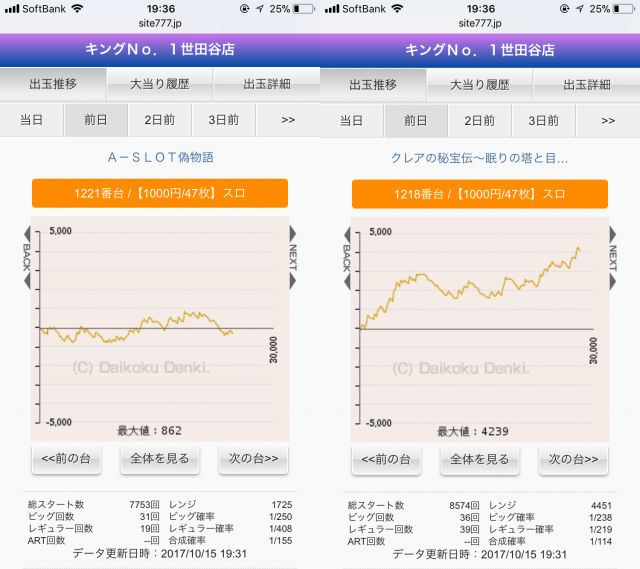Choose 3日前 day tab on left screen
Viewport: 640px width, 569px height.
click(223, 120)
